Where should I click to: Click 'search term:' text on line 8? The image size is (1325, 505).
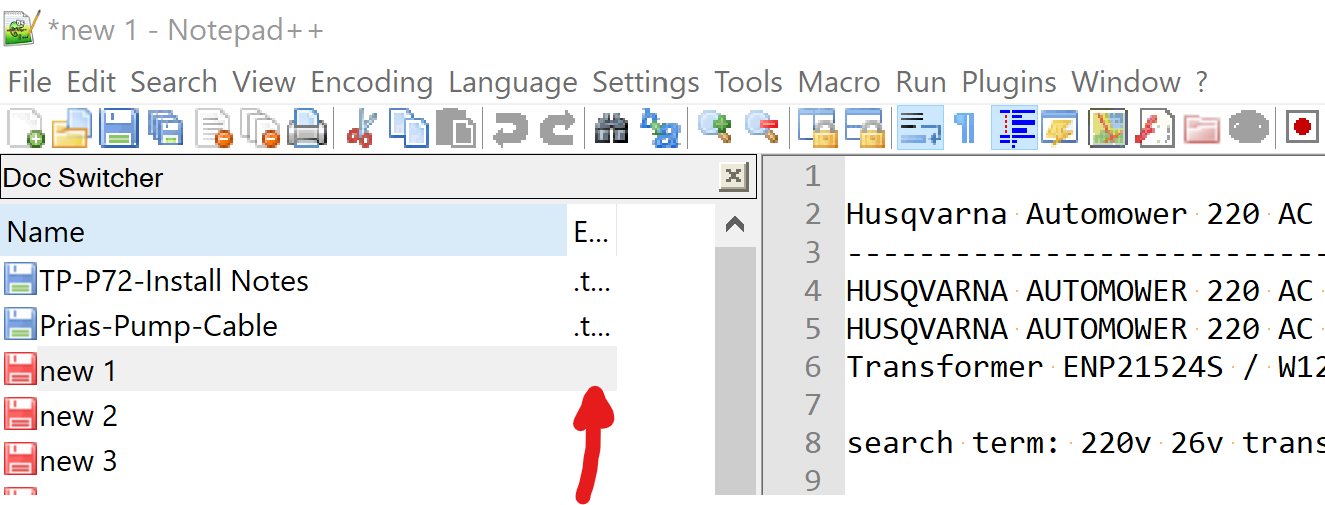(953, 443)
